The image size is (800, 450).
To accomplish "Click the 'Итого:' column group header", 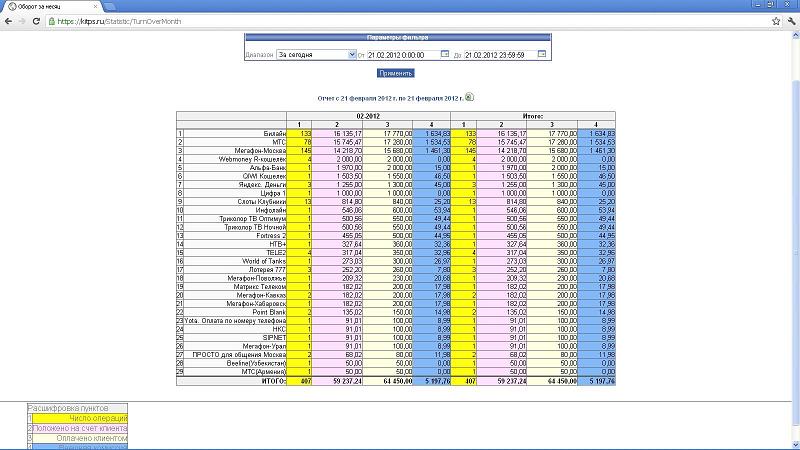I will pyautogui.click(x=533, y=116).
